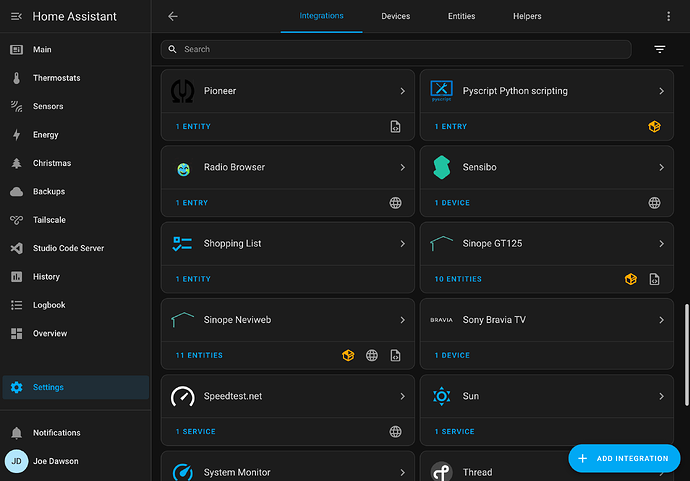This screenshot has height=481, width=690.
Task: Open Pioneer's 1 Entity link
Action: pyautogui.click(x=193, y=127)
